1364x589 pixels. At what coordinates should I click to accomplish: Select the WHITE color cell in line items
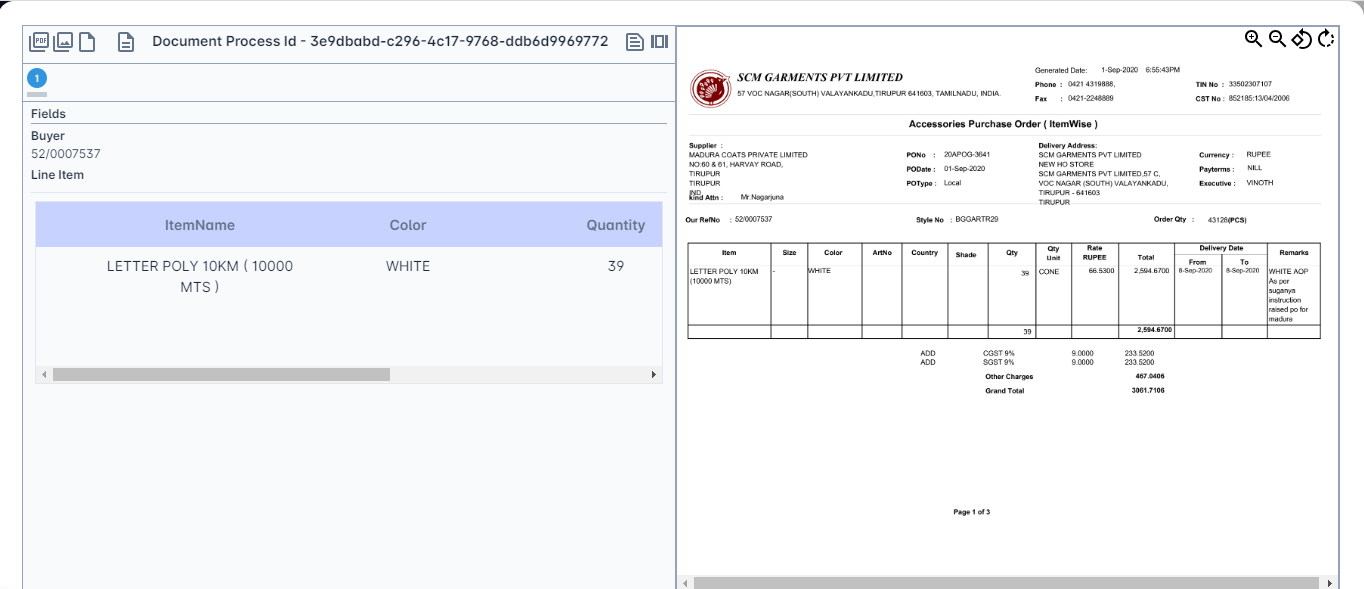408,266
